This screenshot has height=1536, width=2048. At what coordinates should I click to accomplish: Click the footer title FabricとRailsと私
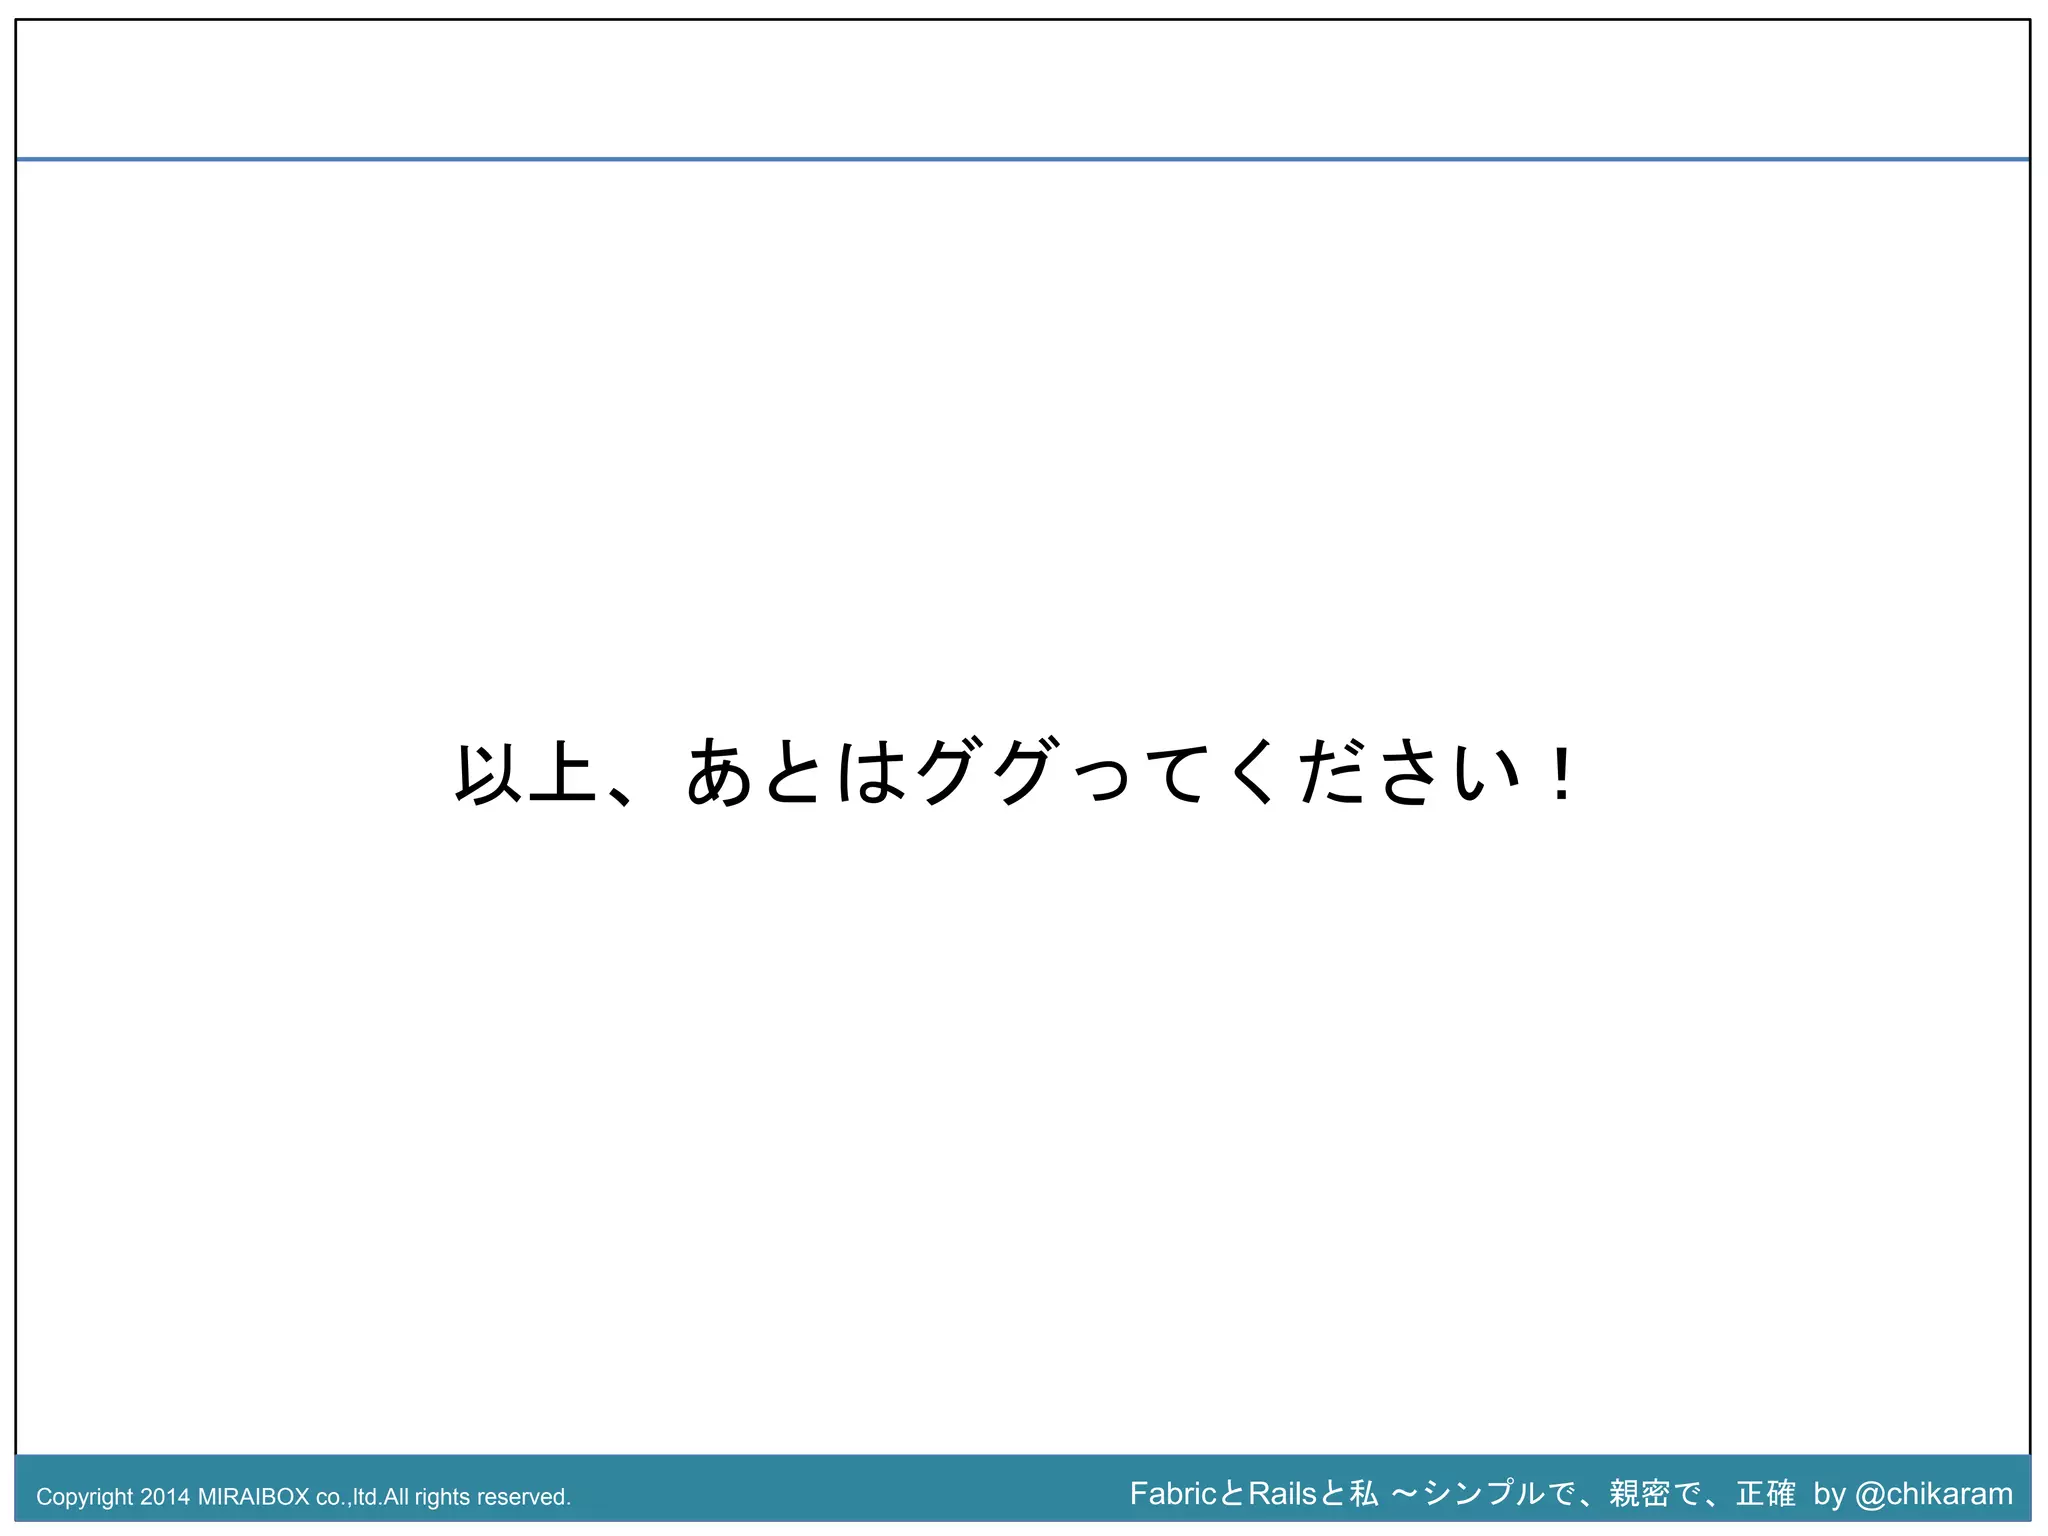1254,1493
